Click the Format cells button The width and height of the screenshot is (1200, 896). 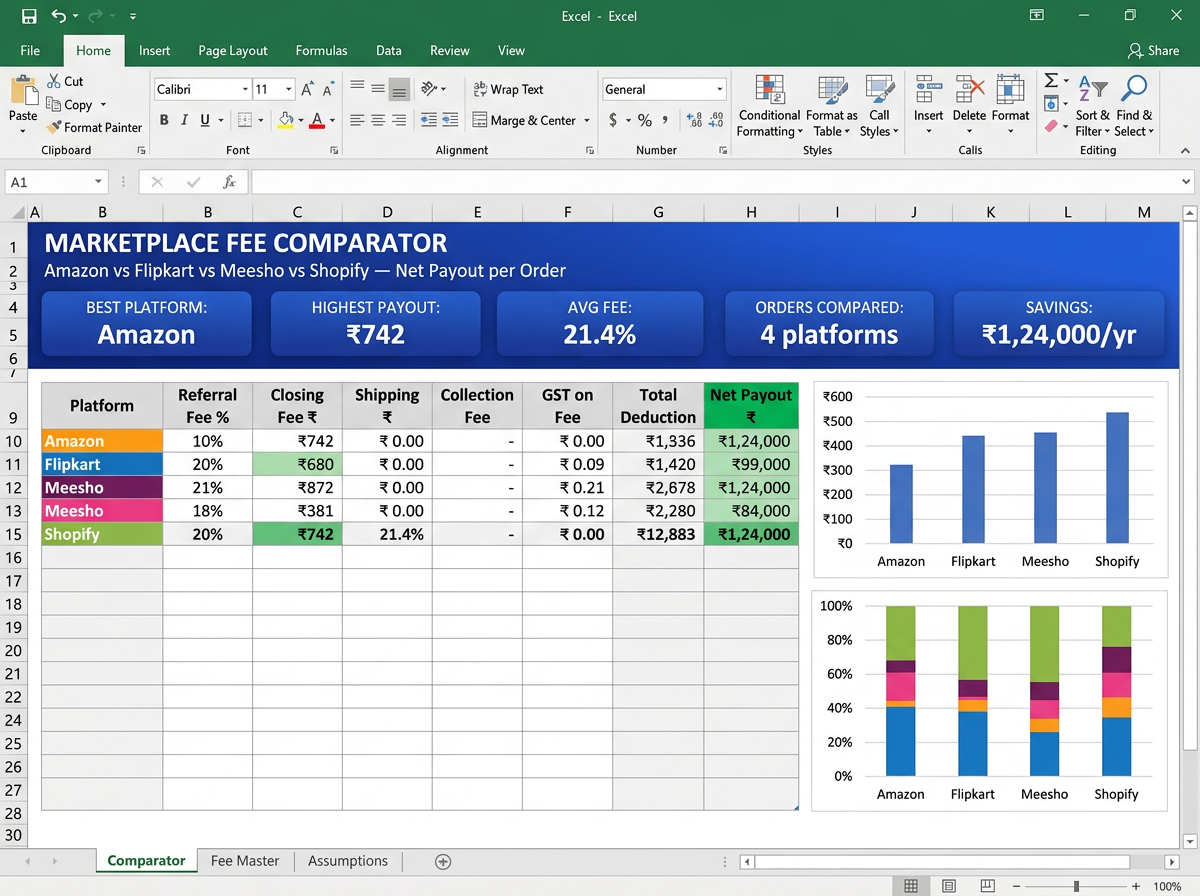click(x=1010, y=106)
